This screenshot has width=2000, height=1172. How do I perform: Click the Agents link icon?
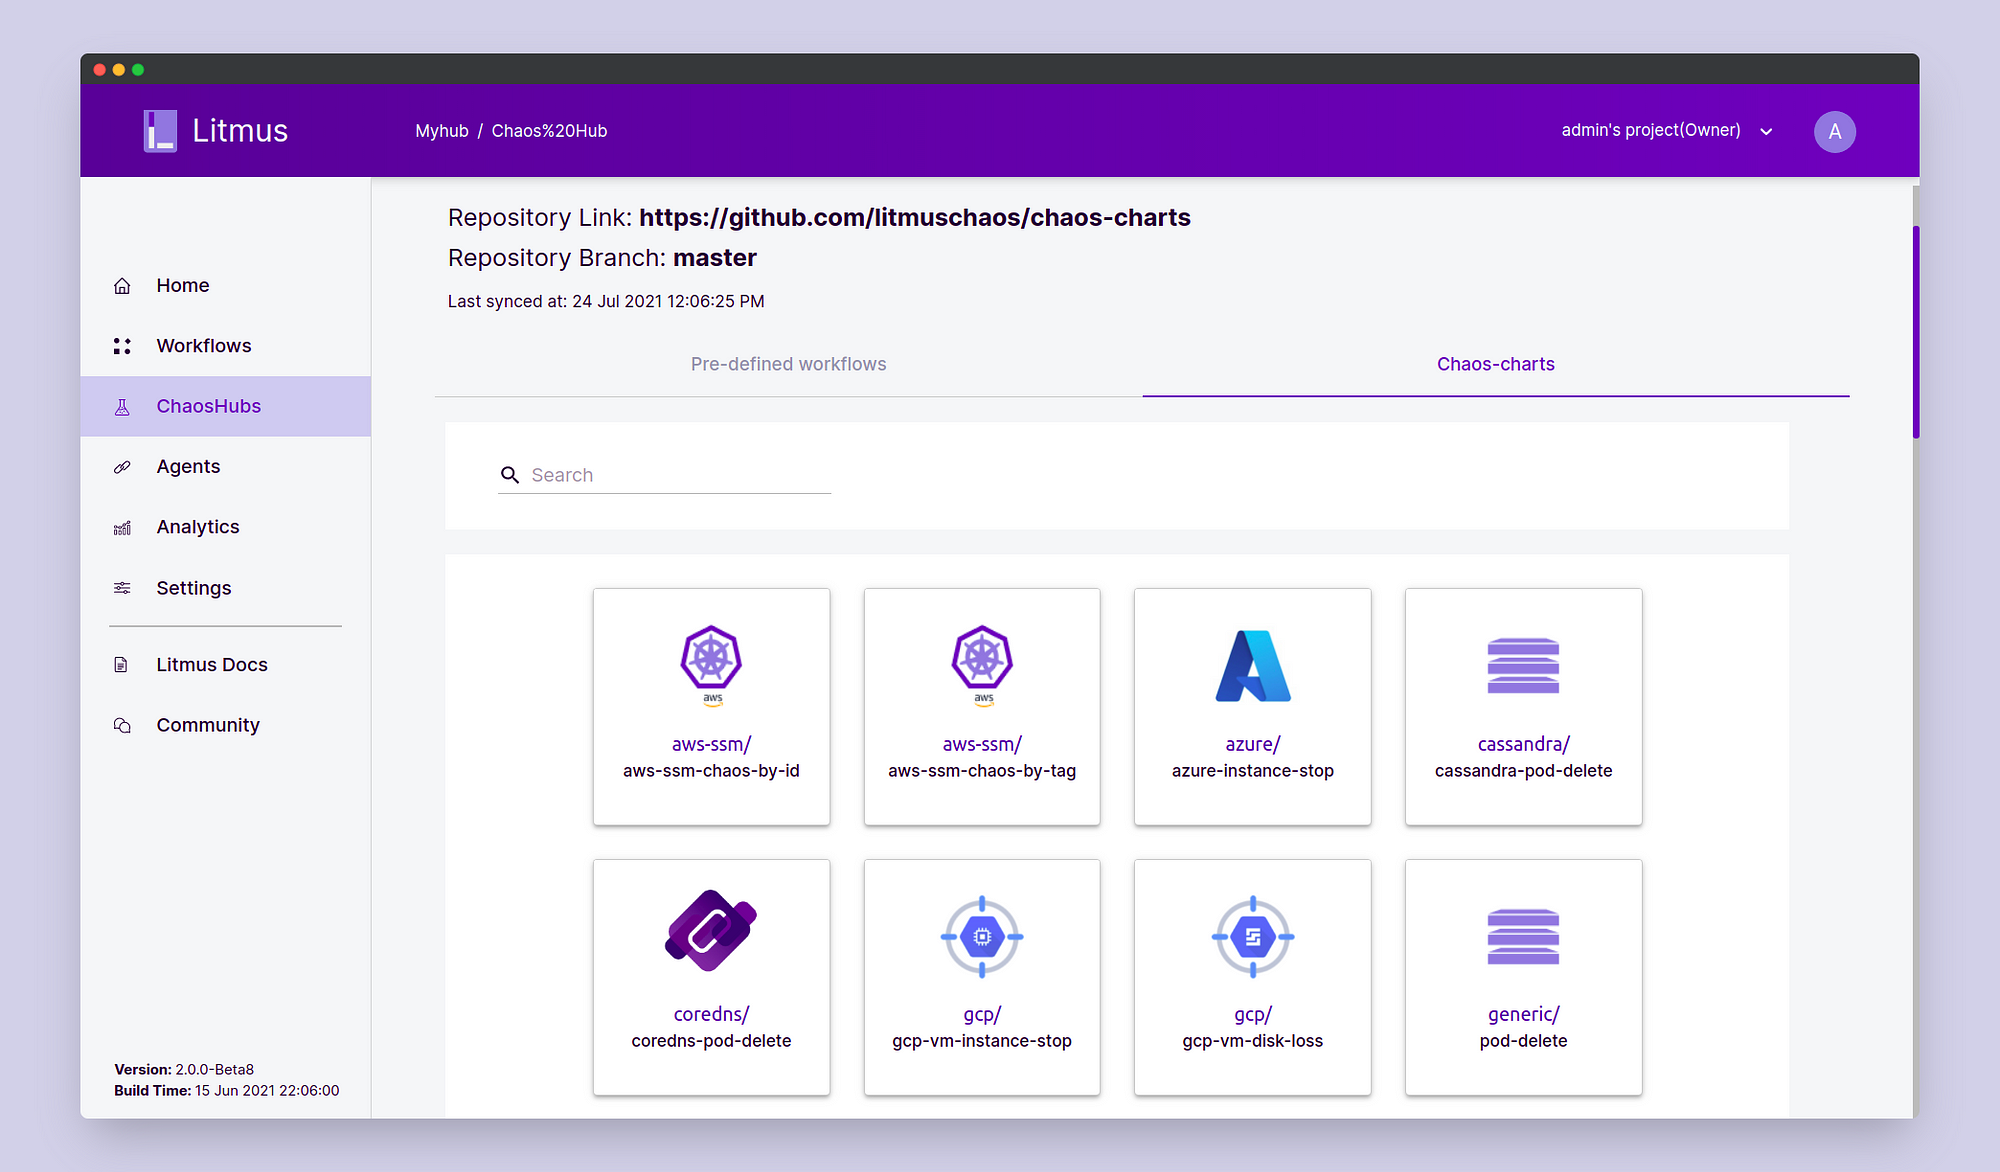click(x=122, y=467)
